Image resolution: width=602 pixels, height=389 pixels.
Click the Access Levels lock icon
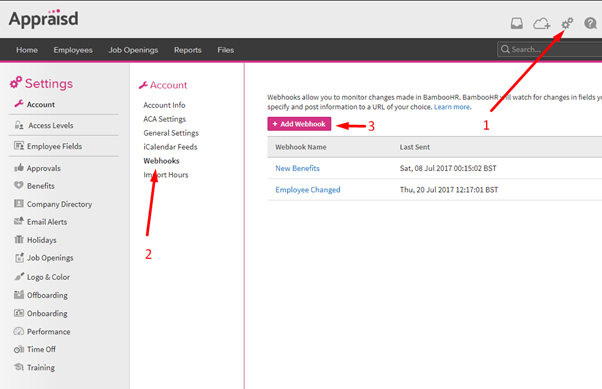point(19,125)
